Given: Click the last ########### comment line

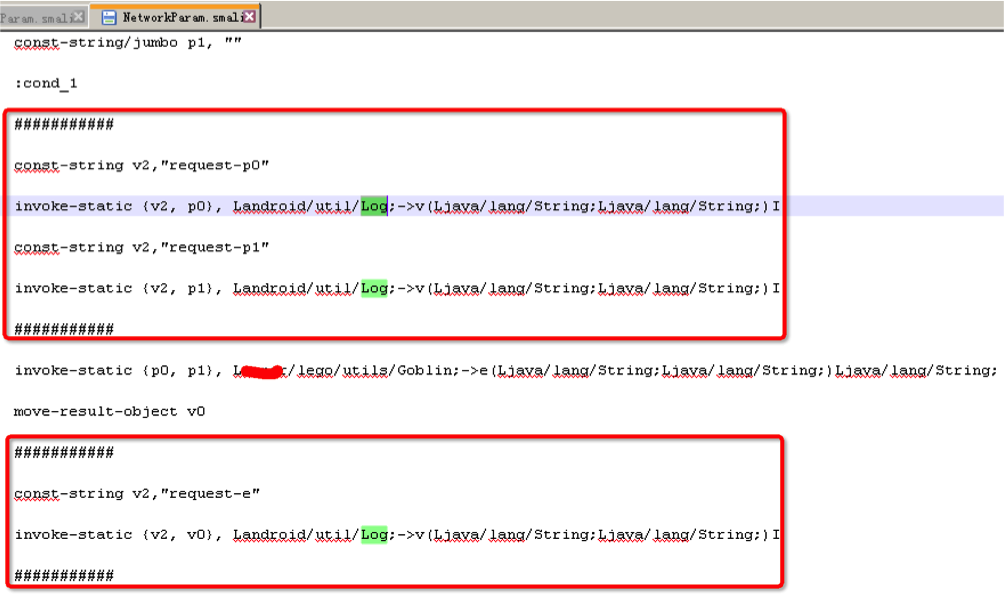Looking at the screenshot, I should click(64, 575).
